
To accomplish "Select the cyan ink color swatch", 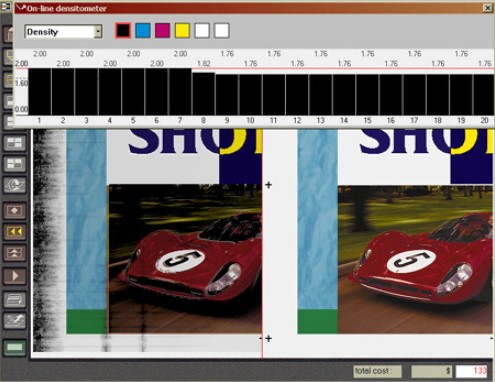I will point(143,31).
